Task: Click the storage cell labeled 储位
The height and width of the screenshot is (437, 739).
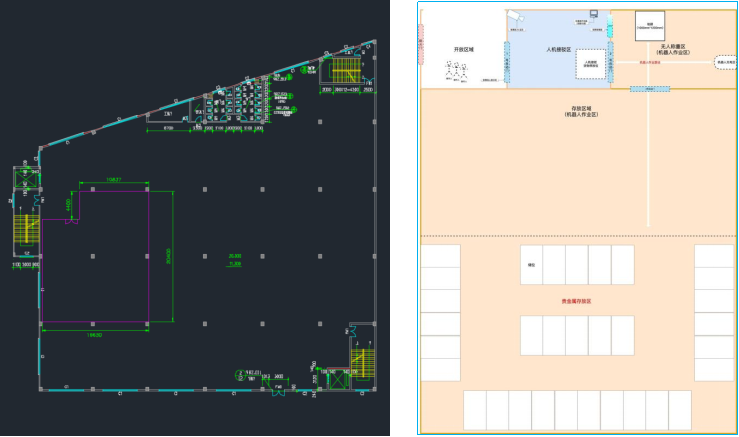Action: [531, 266]
